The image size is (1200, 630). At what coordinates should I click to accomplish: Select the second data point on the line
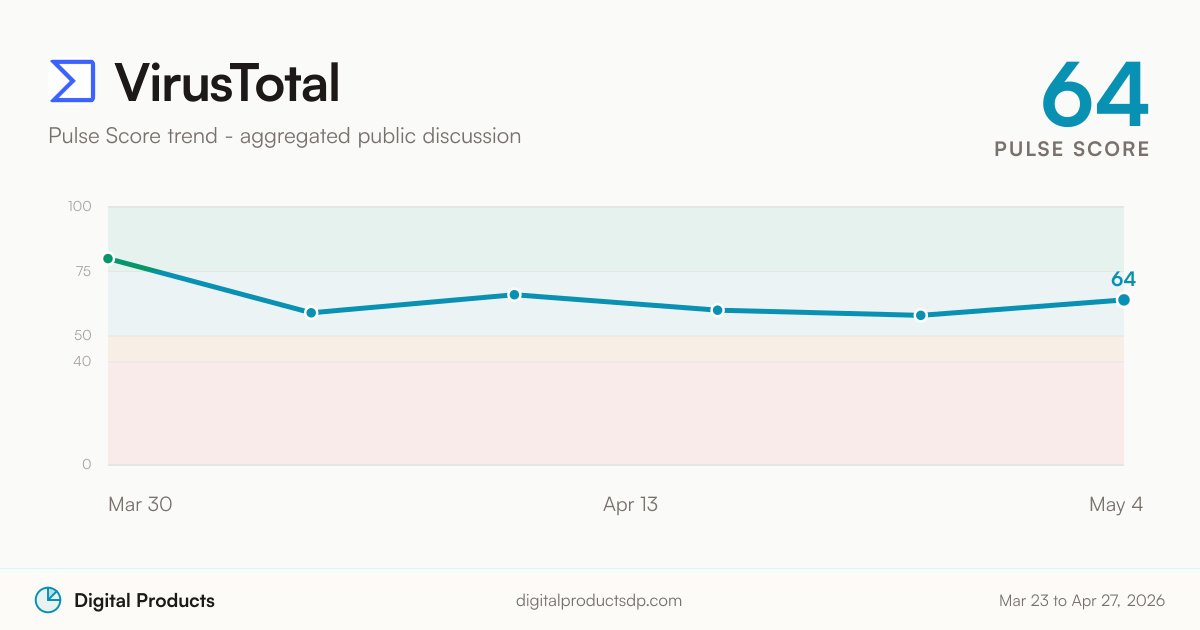pos(311,312)
